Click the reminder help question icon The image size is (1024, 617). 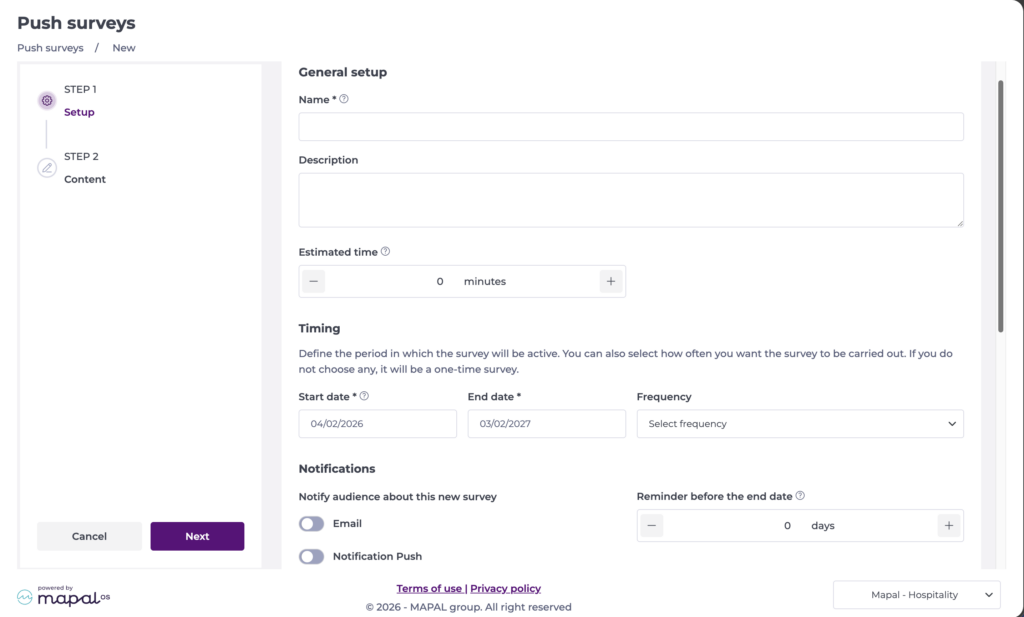coord(800,495)
